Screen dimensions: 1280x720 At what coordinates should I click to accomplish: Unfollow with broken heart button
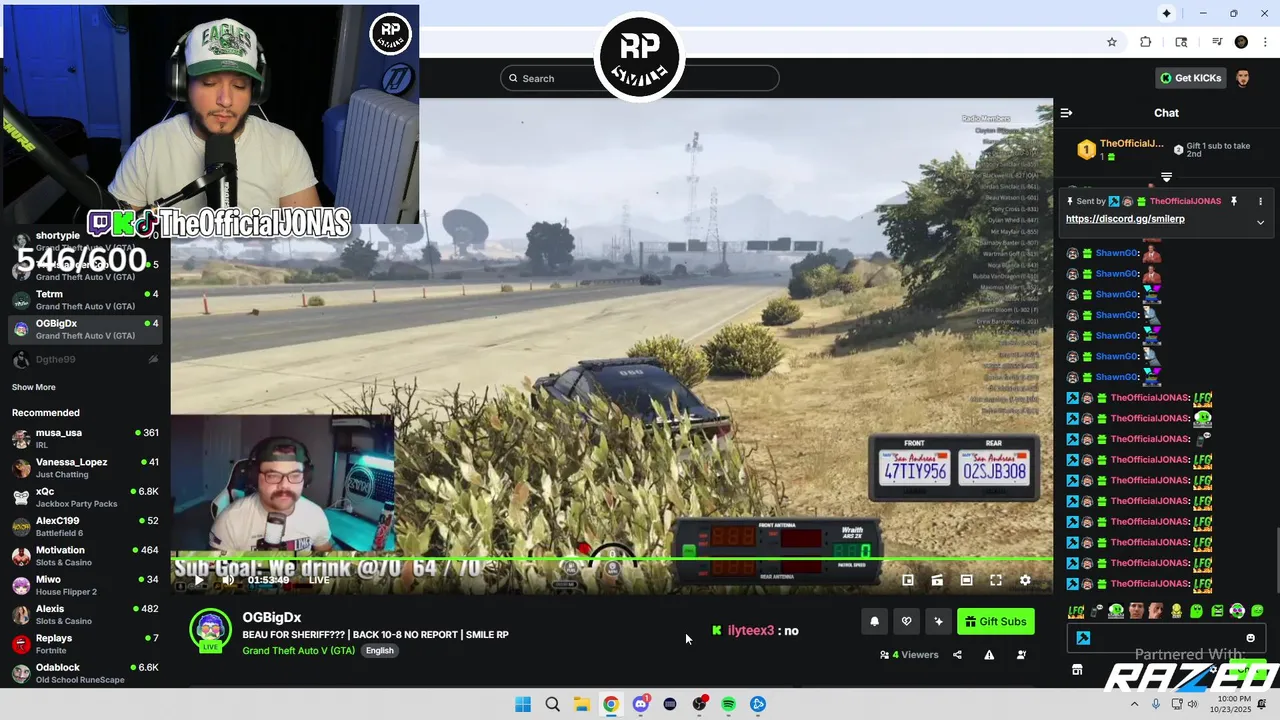[906, 621]
